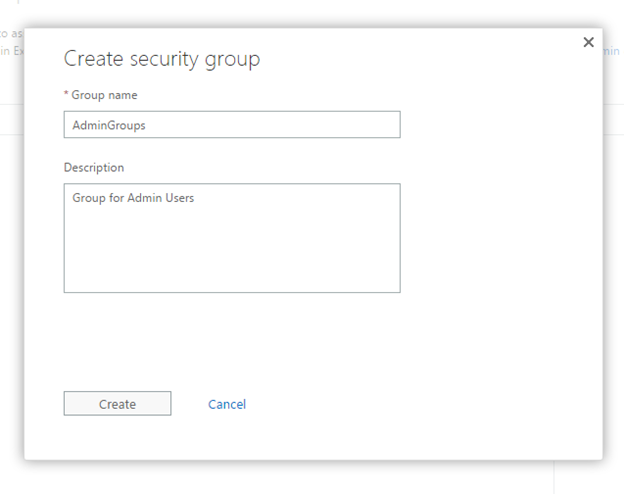This screenshot has height=494, width=624.
Task: Click the partially hidden link right of dialog
Action: pos(612,51)
